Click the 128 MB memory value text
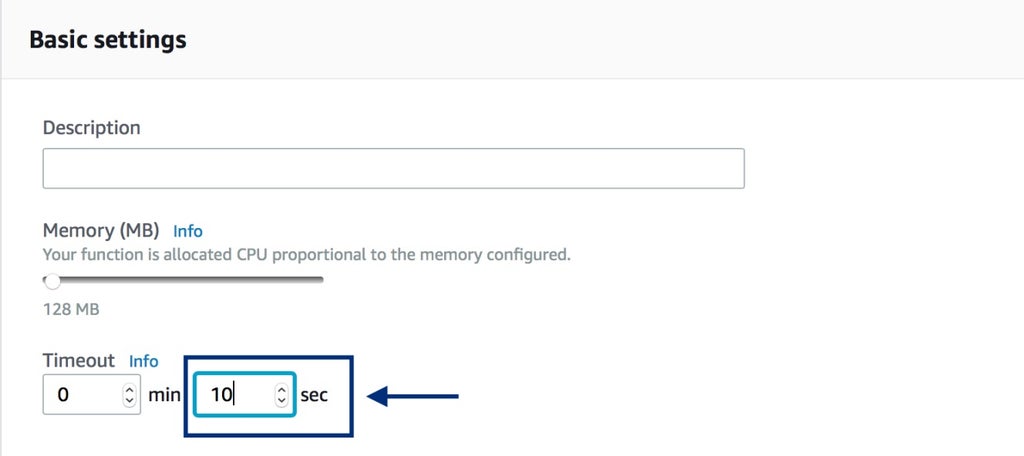Image resolution: width=1024 pixels, height=456 pixels. (x=71, y=309)
